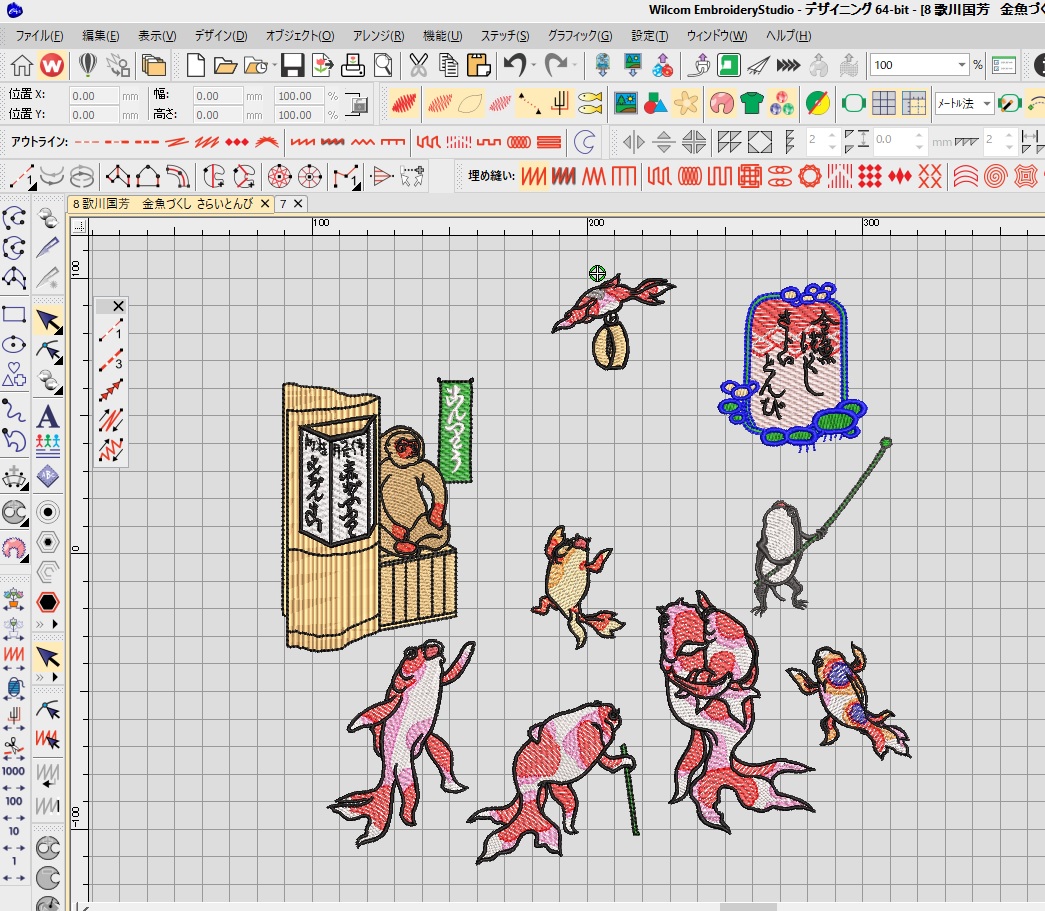Open the zoom percentage dropdown showing 100
Screen dimensions: 1045x911
click(x=962, y=65)
